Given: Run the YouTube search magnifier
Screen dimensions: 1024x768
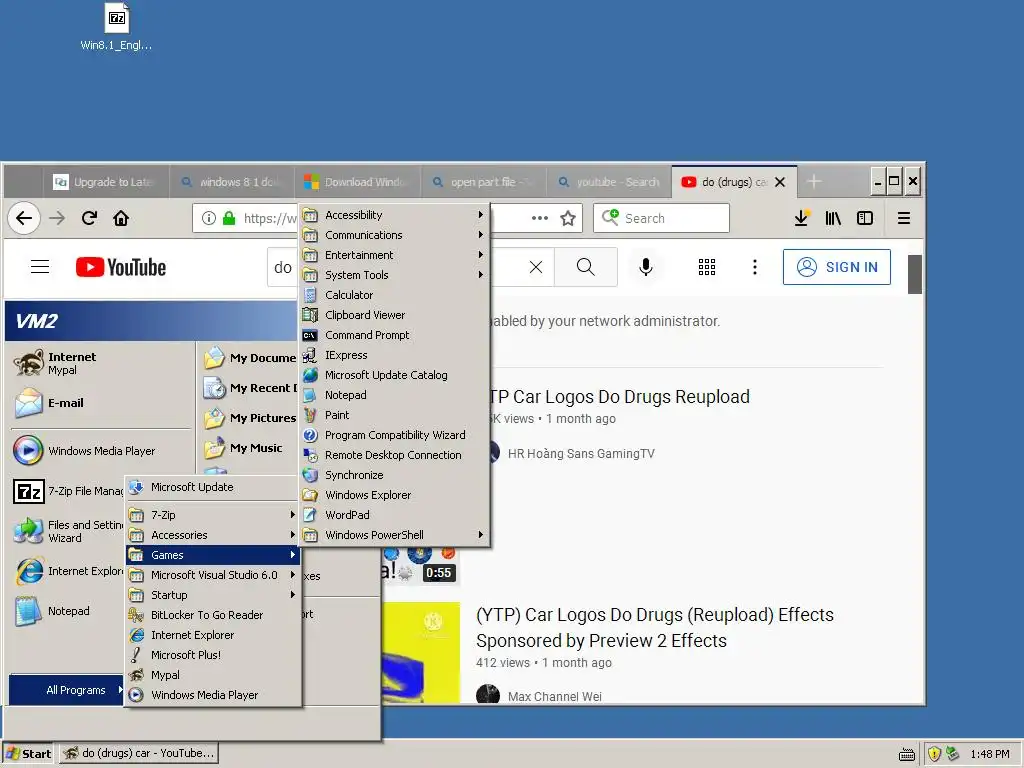Looking at the screenshot, I should click(586, 267).
